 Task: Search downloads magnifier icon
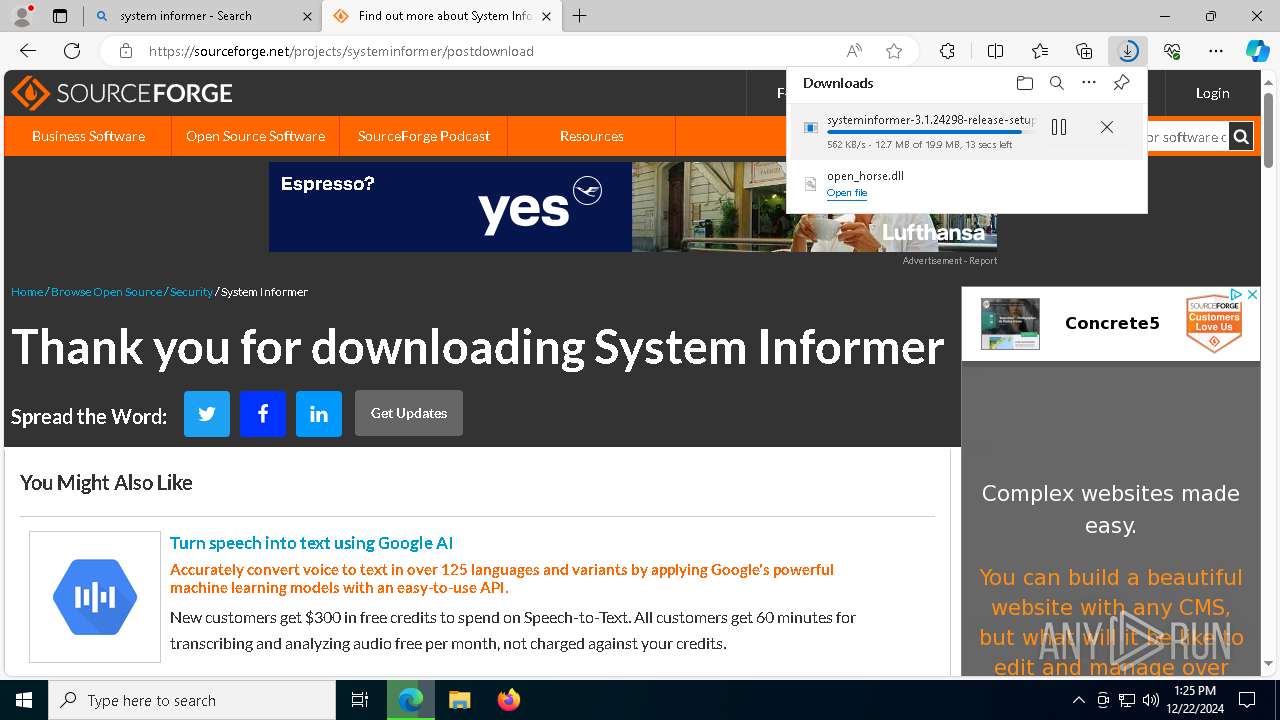[x=1056, y=83]
